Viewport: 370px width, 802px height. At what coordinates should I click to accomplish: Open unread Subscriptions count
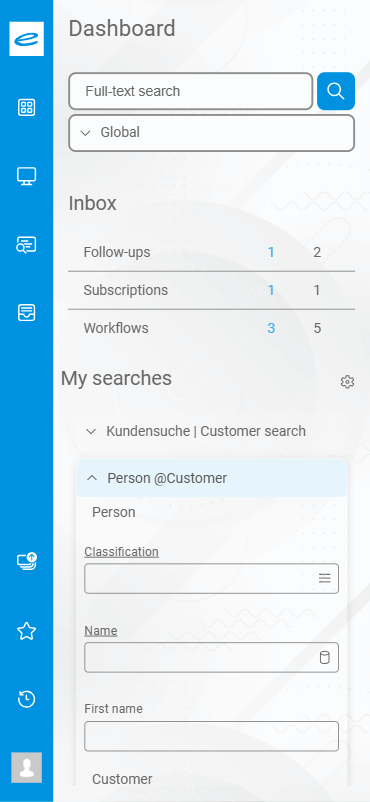[x=271, y=291]
